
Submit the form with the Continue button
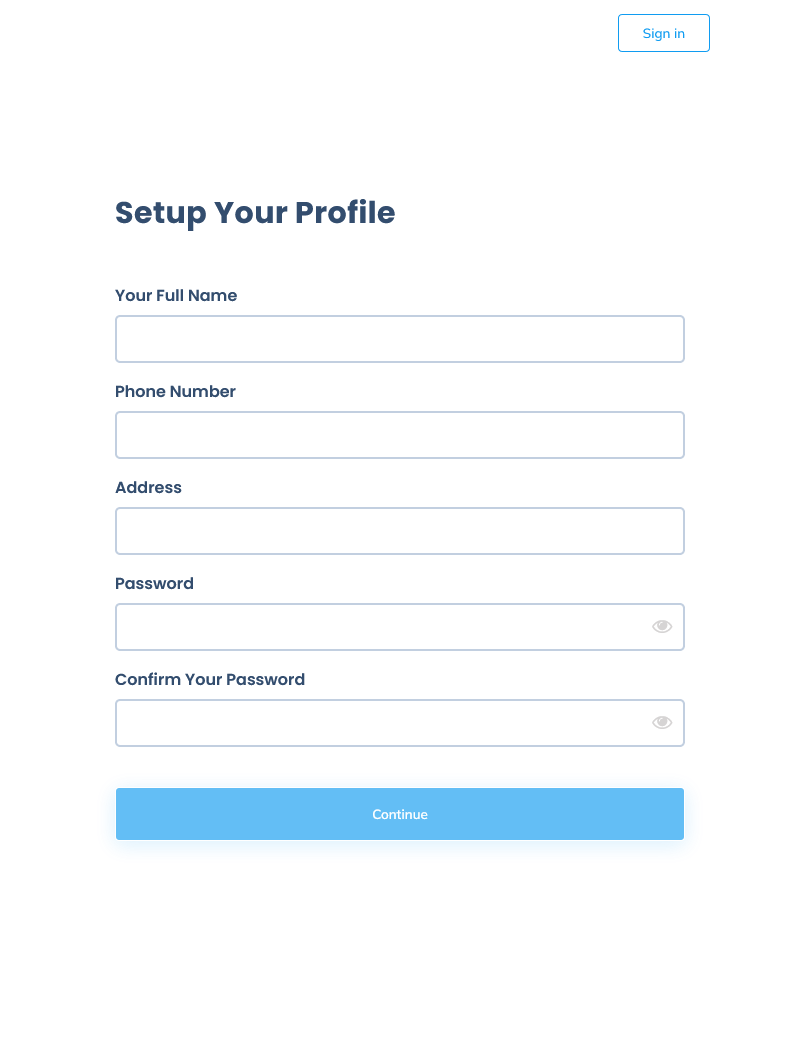pos(400,814)
